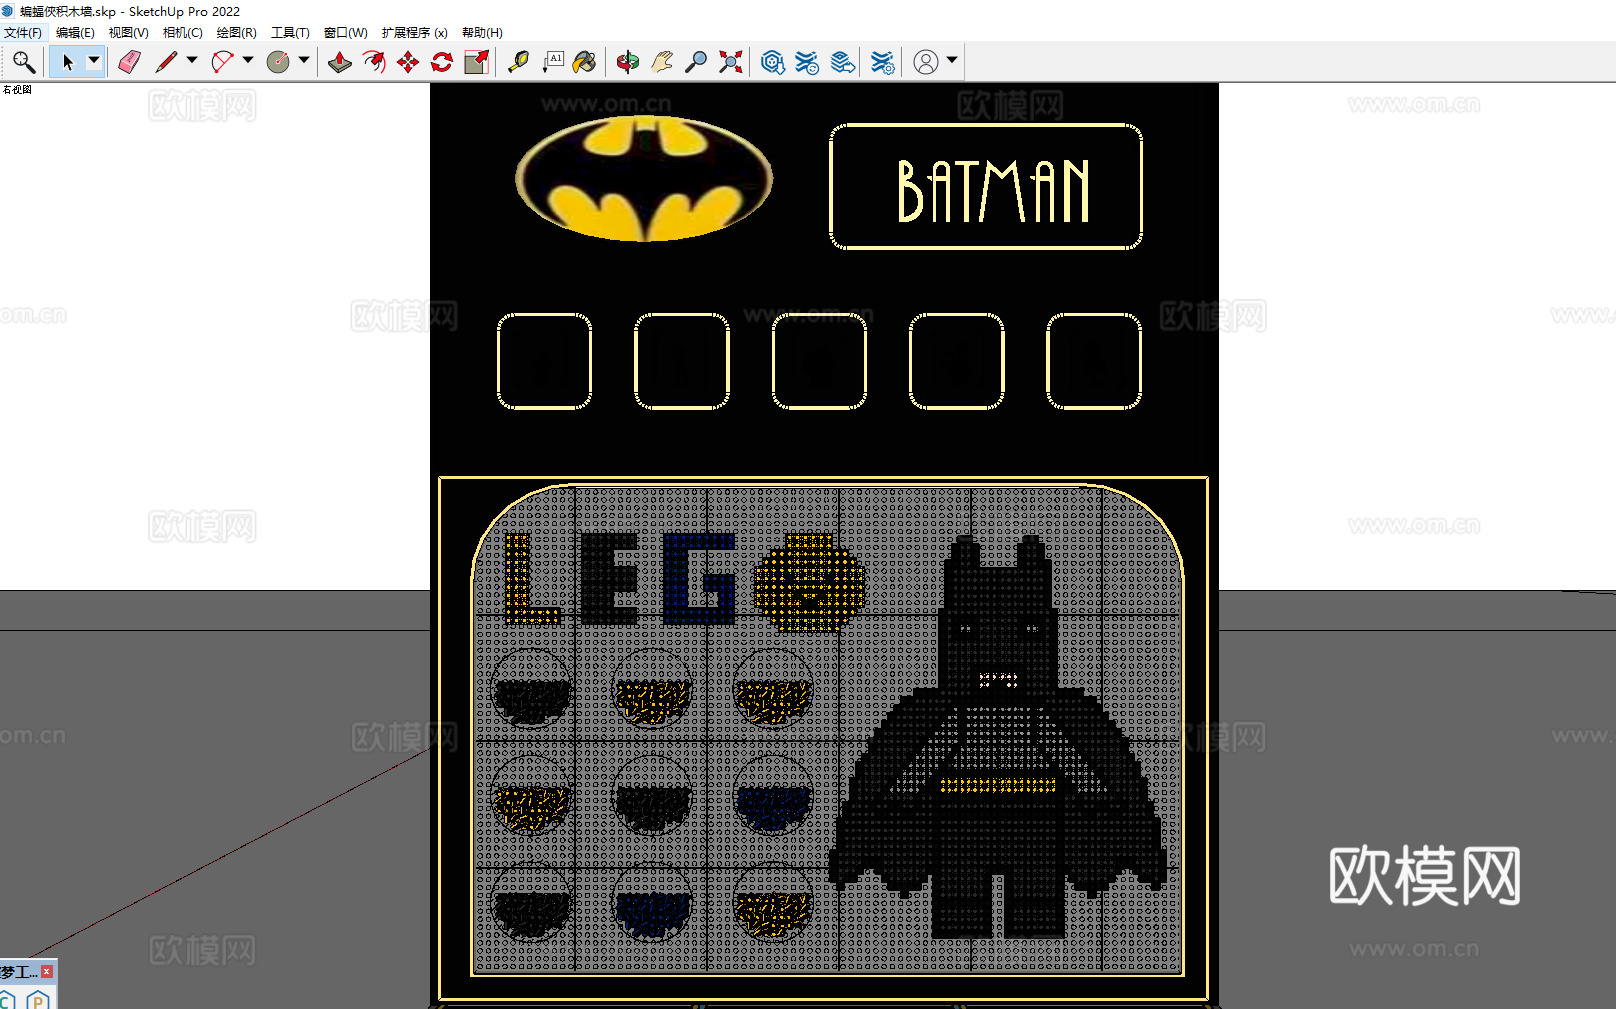Viewport: 1616px width, 1009px height.
Task: Select the arrow Select tool
Action: pos(67,62)
